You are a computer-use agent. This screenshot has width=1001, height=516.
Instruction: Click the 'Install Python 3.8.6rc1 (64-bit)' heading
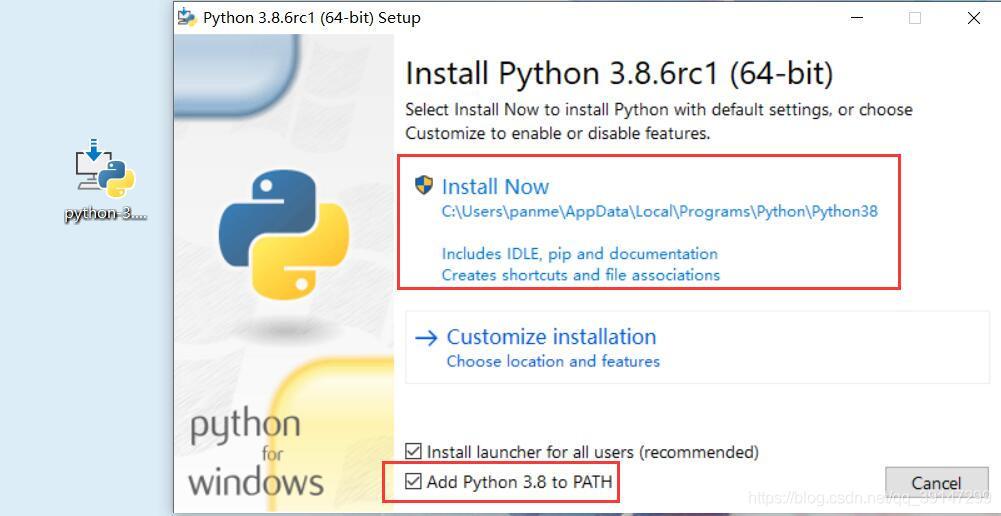[619, 73]
